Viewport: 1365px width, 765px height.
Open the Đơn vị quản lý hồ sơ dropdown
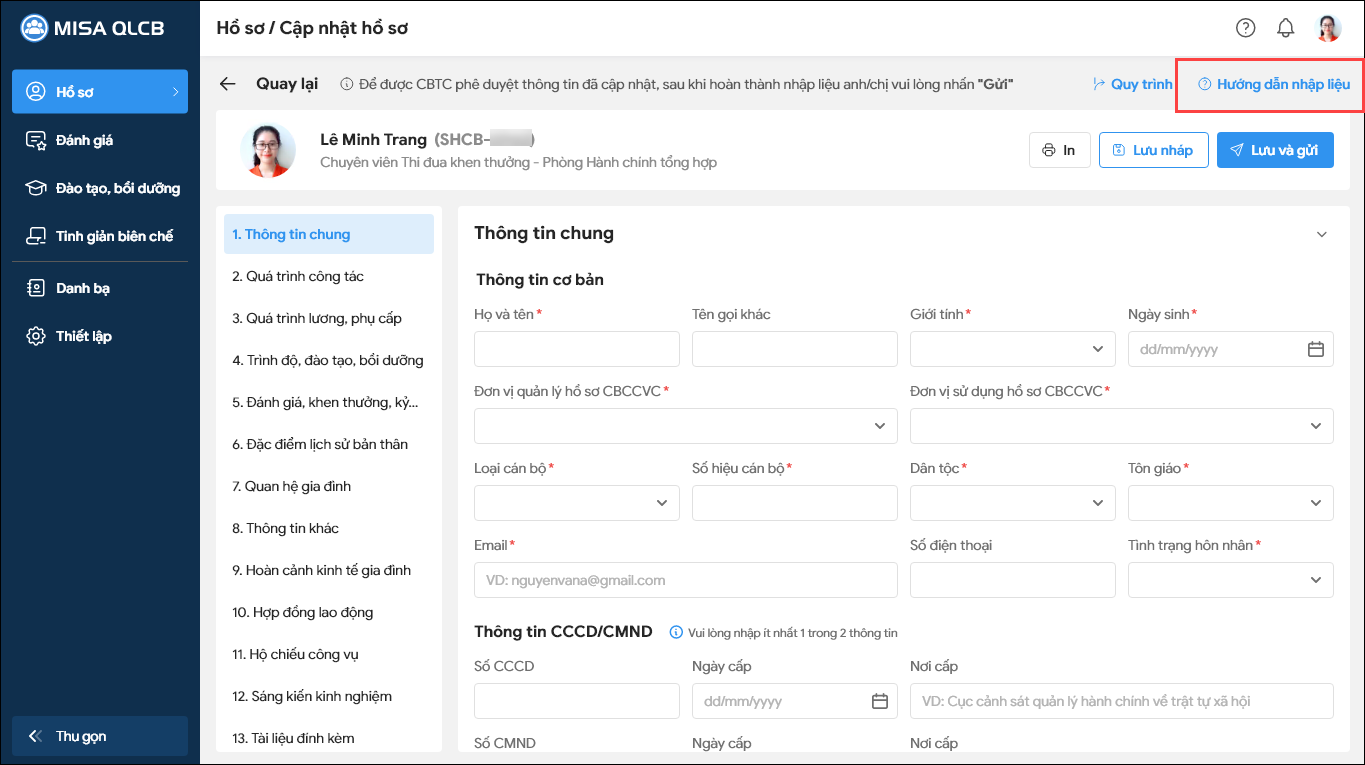[x=880, y=426]
